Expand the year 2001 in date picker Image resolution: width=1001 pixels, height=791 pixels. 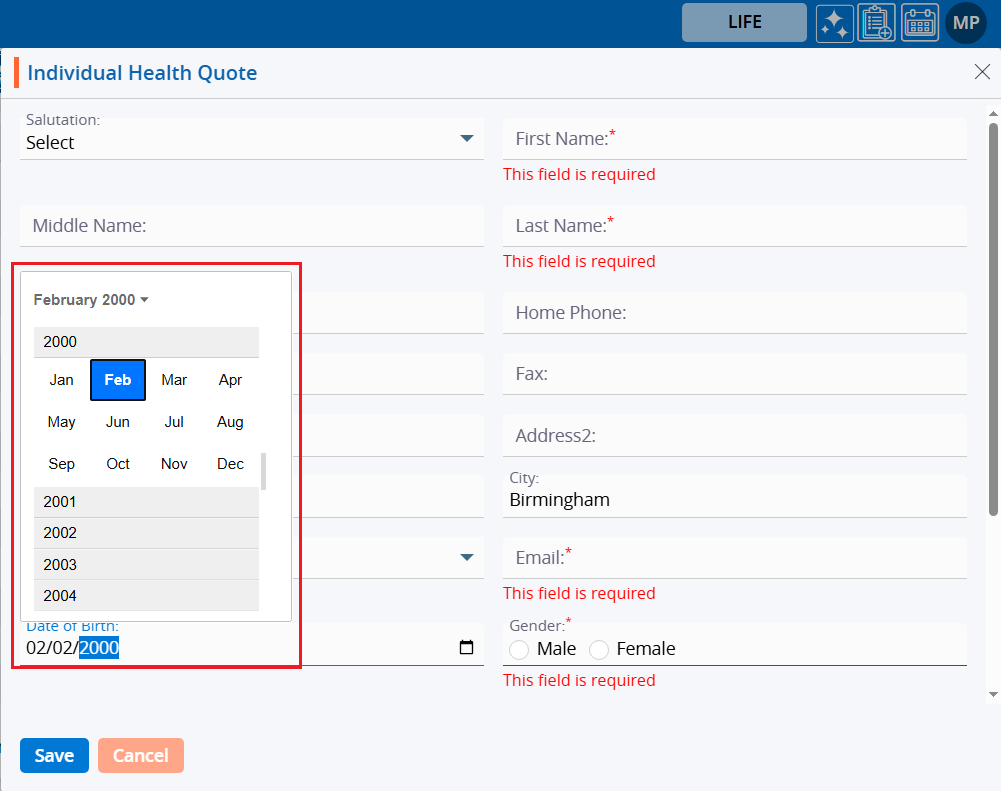146,502
